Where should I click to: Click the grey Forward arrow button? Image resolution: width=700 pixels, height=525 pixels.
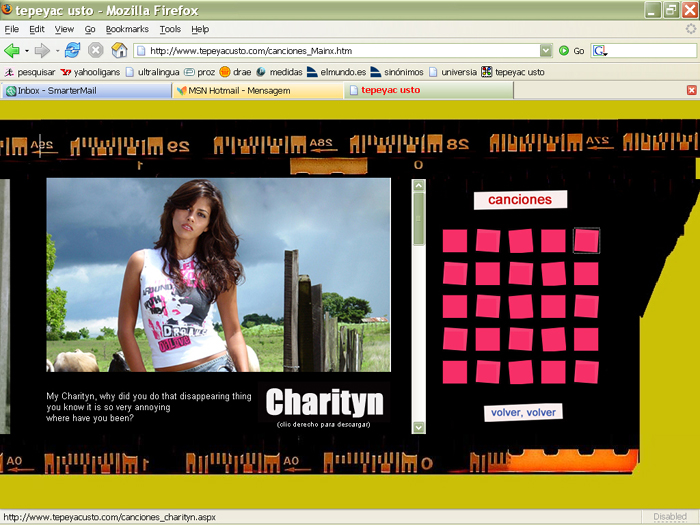42,51
